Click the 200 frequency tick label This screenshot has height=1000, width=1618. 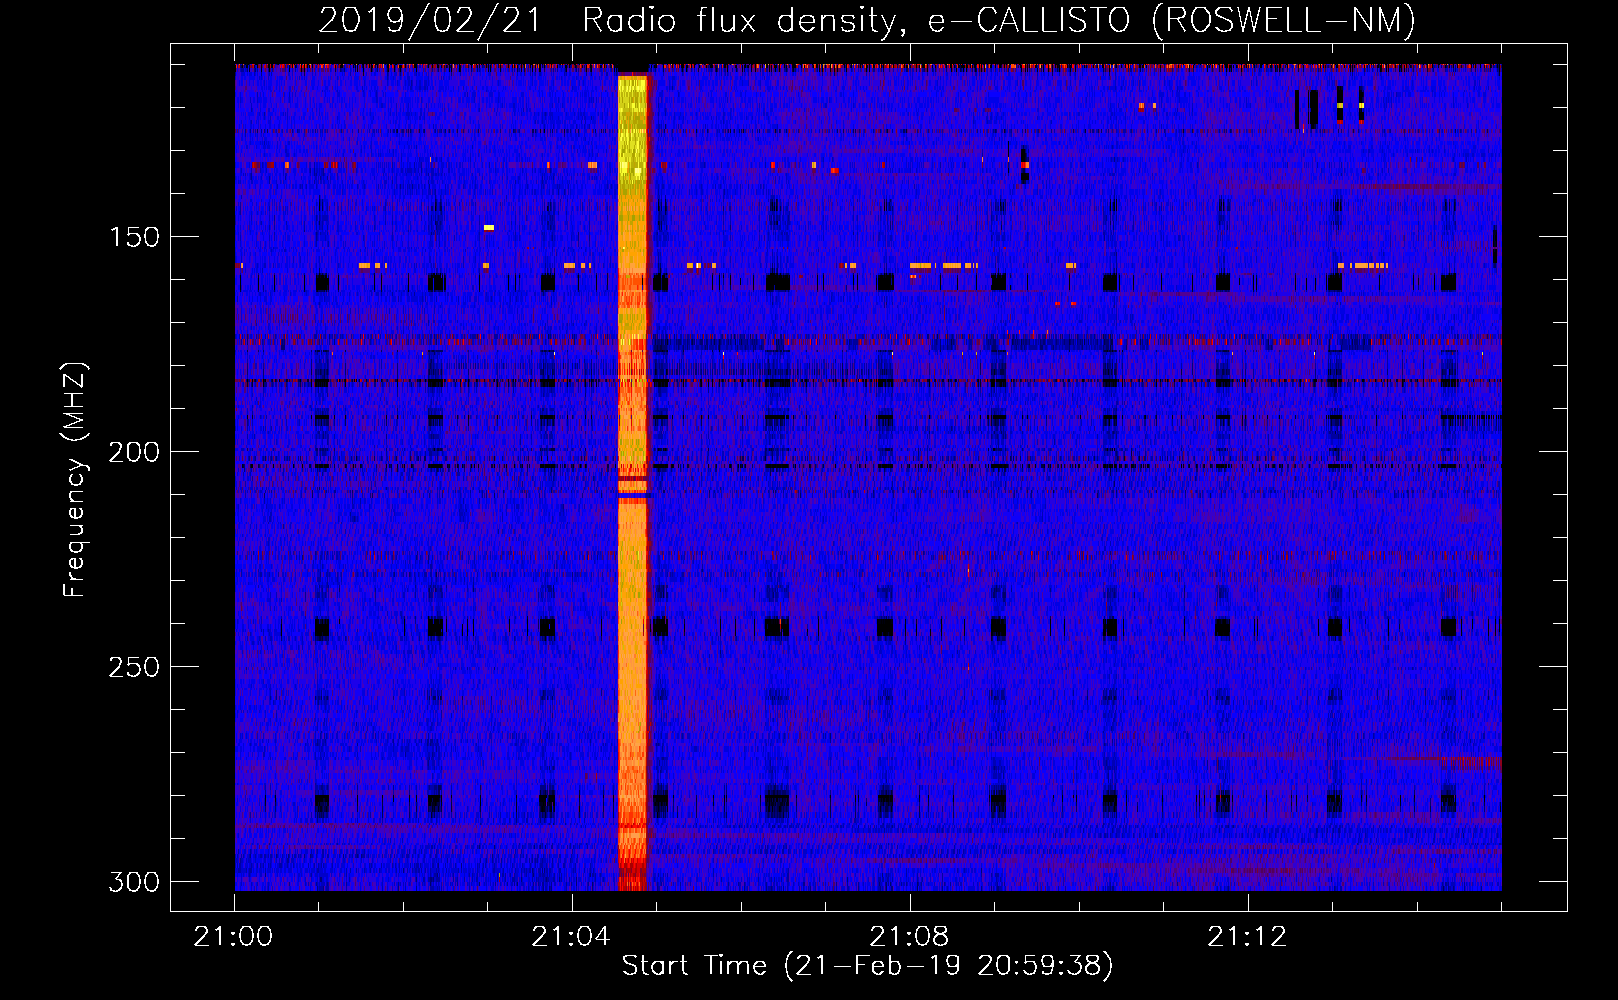[134, 452]
